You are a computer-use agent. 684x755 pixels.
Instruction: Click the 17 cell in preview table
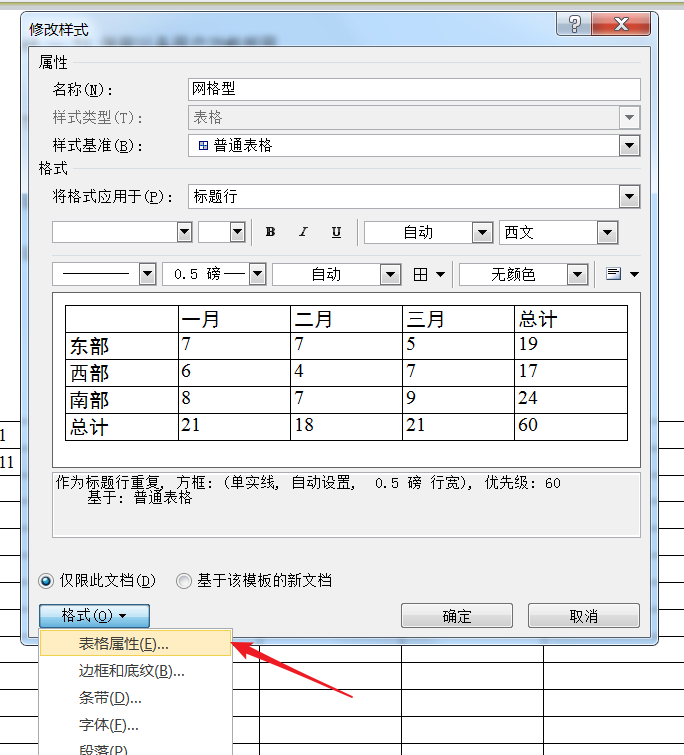(571, 373)
